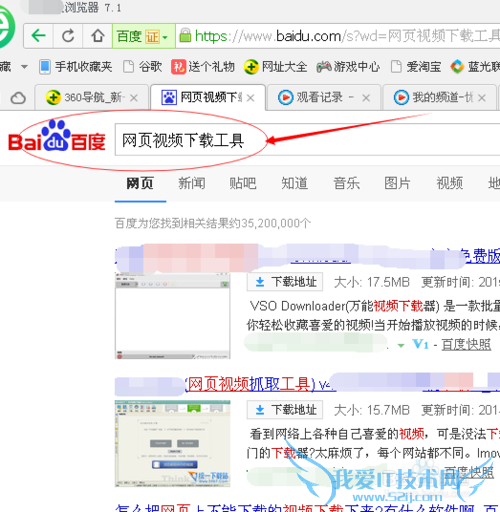Open the 爱淘宝 bookmark
The height and width of the screenshot is (512, 500).
click(416, 67)
